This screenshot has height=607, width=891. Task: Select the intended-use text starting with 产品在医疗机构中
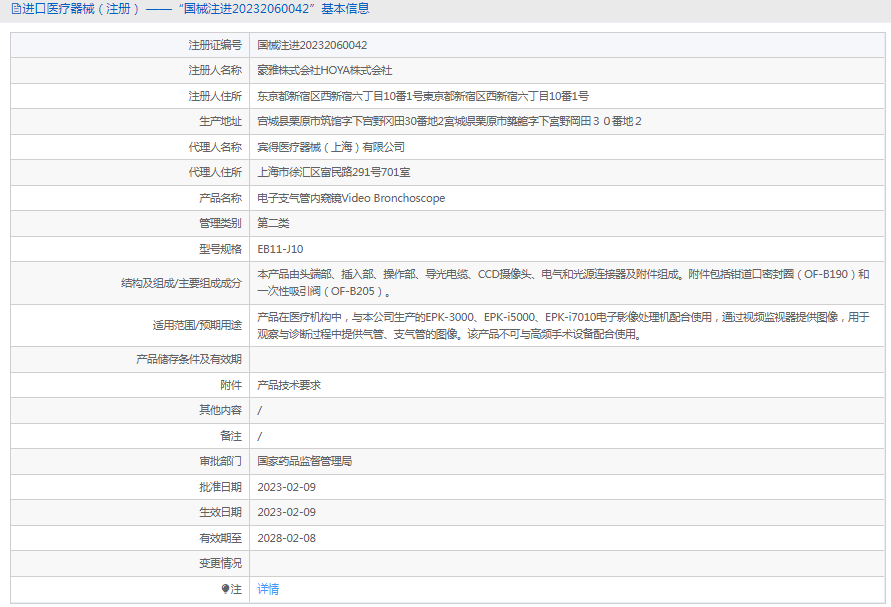[x=563, y=326]
